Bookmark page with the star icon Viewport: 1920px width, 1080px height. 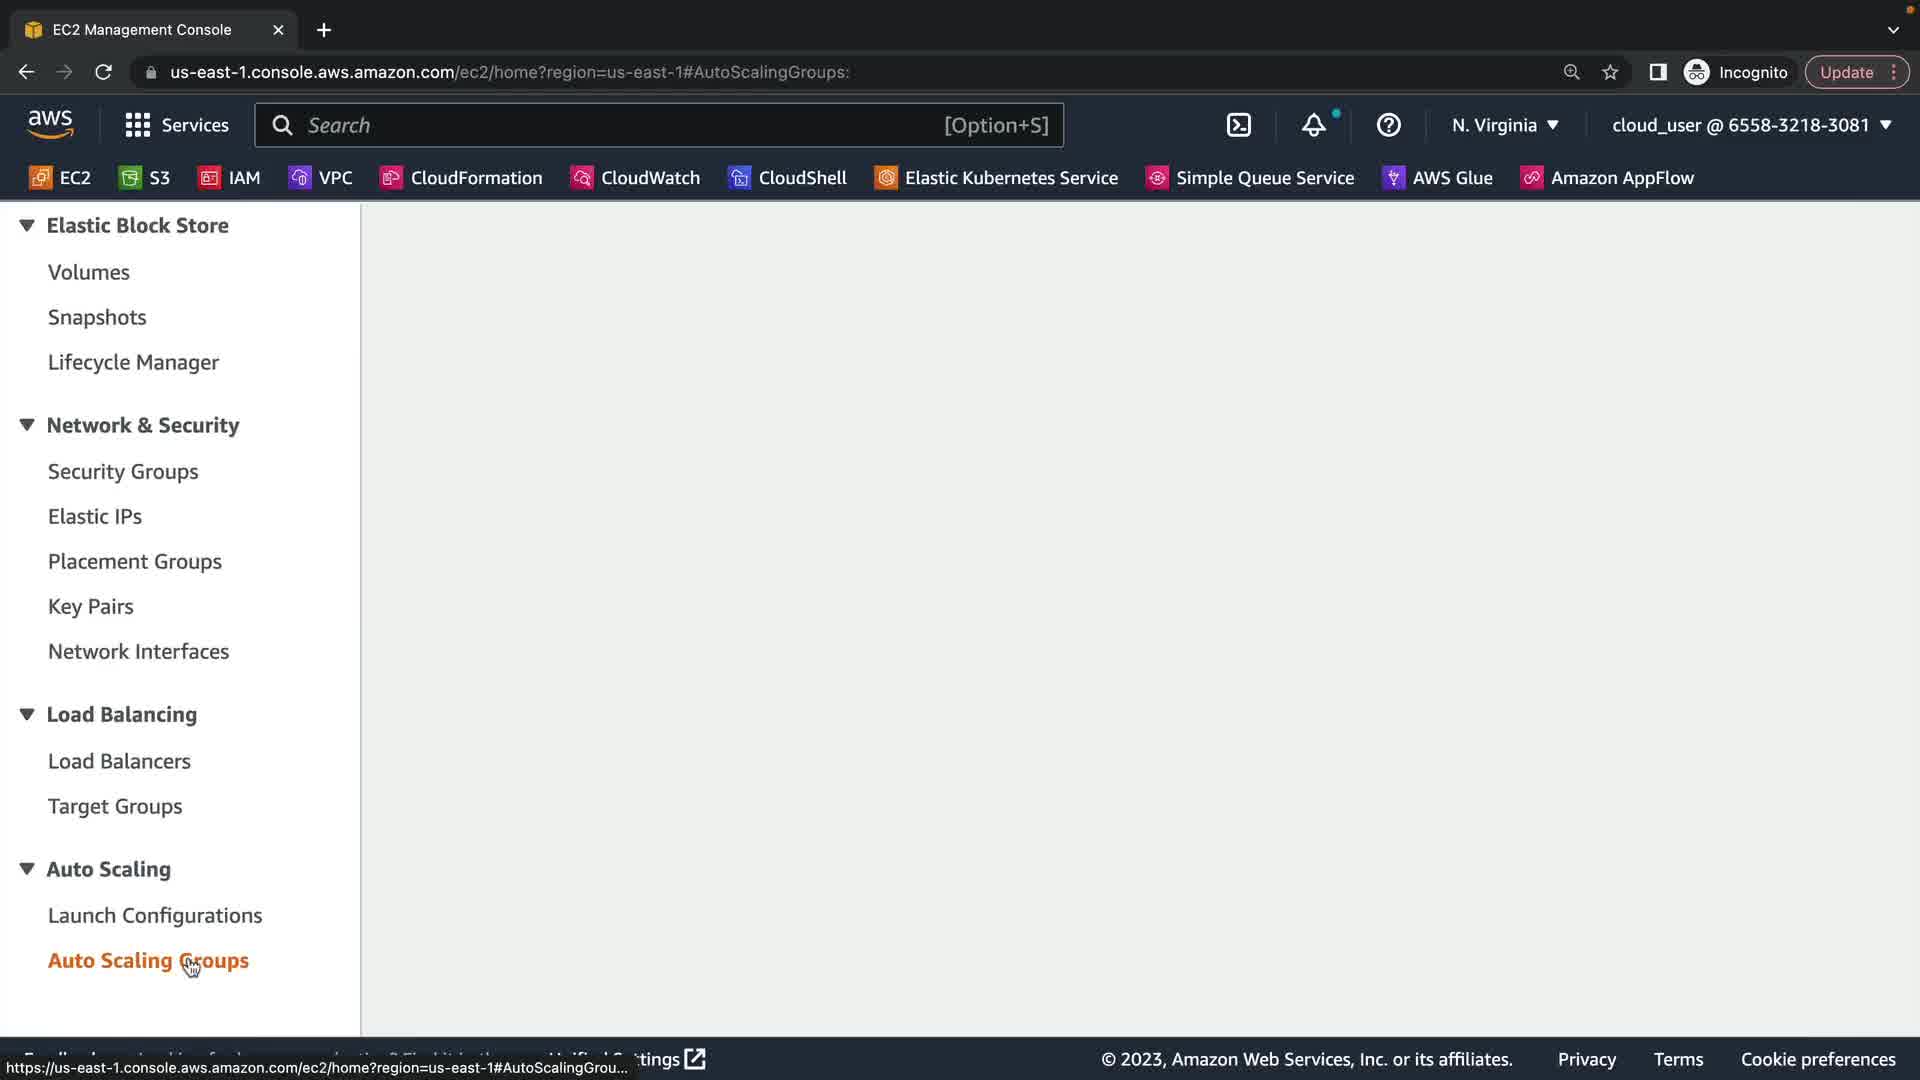[1610, 72]
